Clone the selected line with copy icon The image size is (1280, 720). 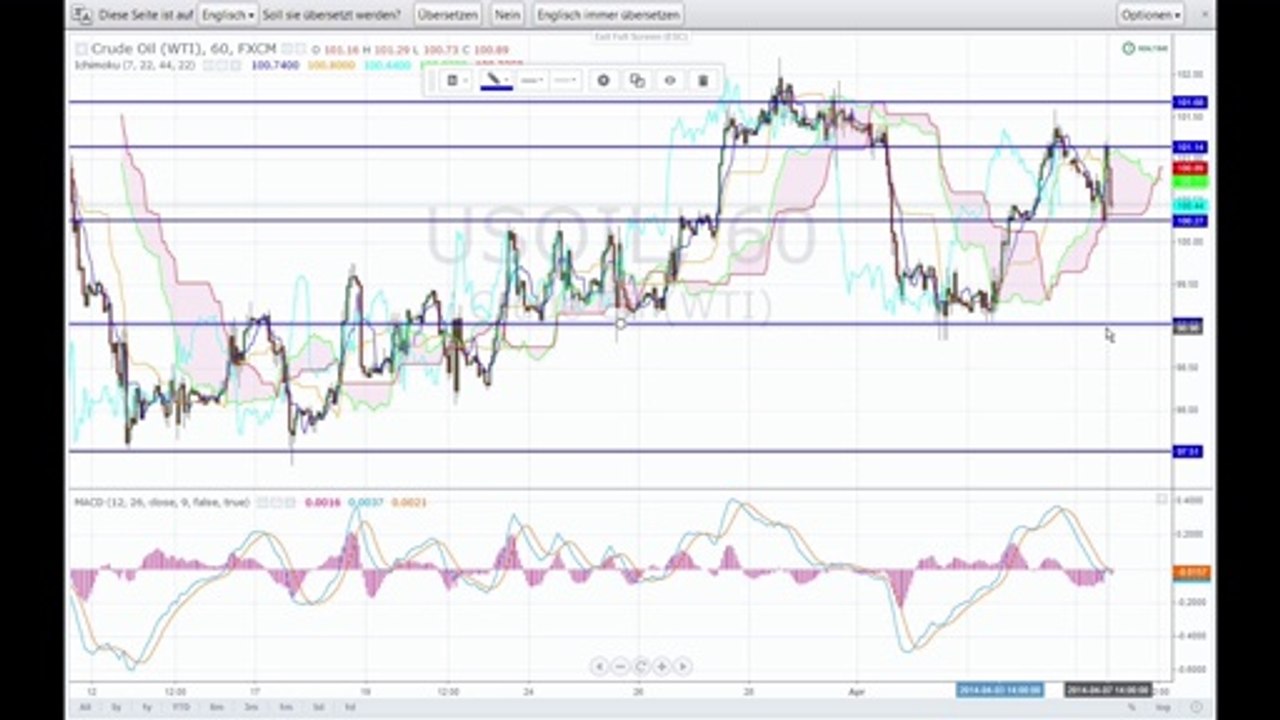(x=637, y=80)
